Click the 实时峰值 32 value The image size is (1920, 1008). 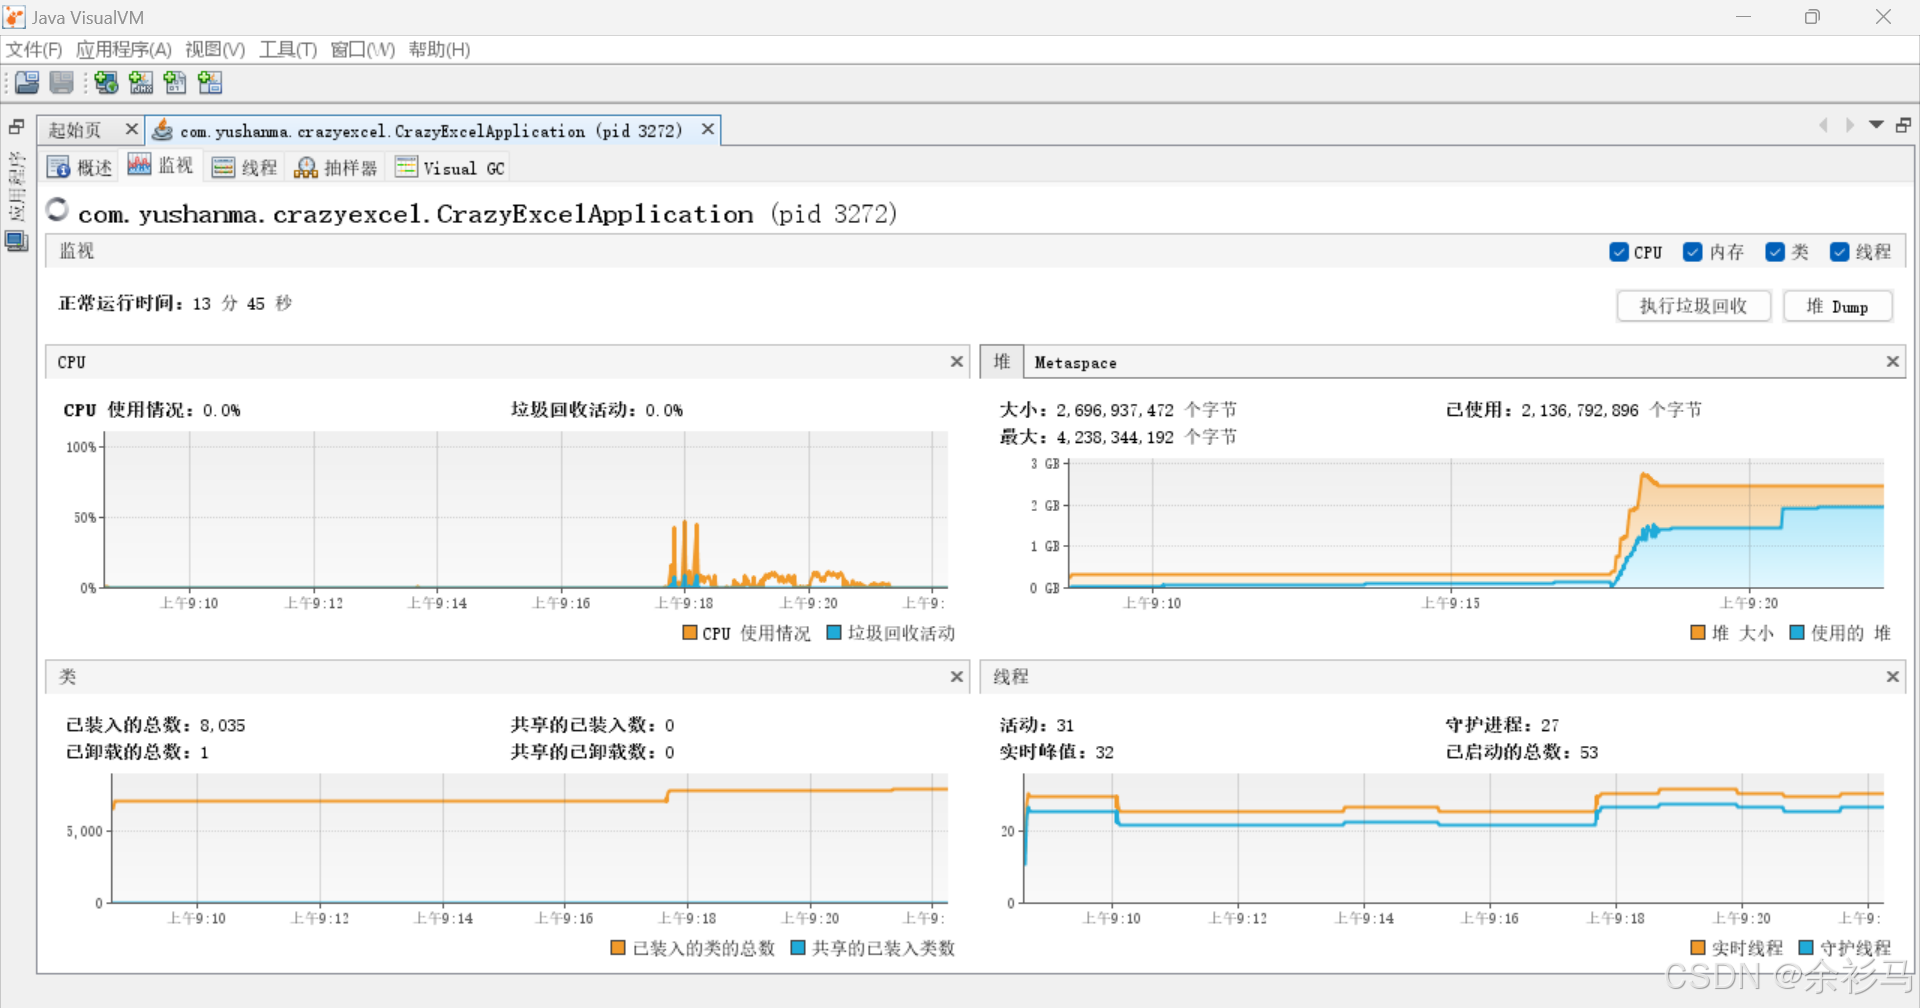coord(1104,752)
